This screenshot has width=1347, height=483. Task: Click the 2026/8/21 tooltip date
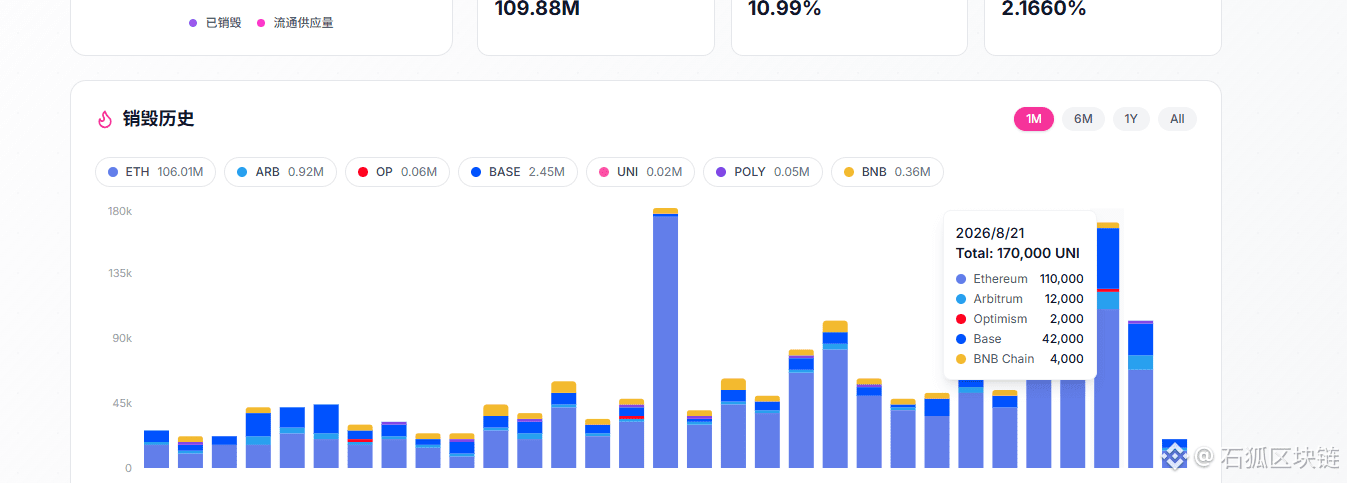(990, 233)
